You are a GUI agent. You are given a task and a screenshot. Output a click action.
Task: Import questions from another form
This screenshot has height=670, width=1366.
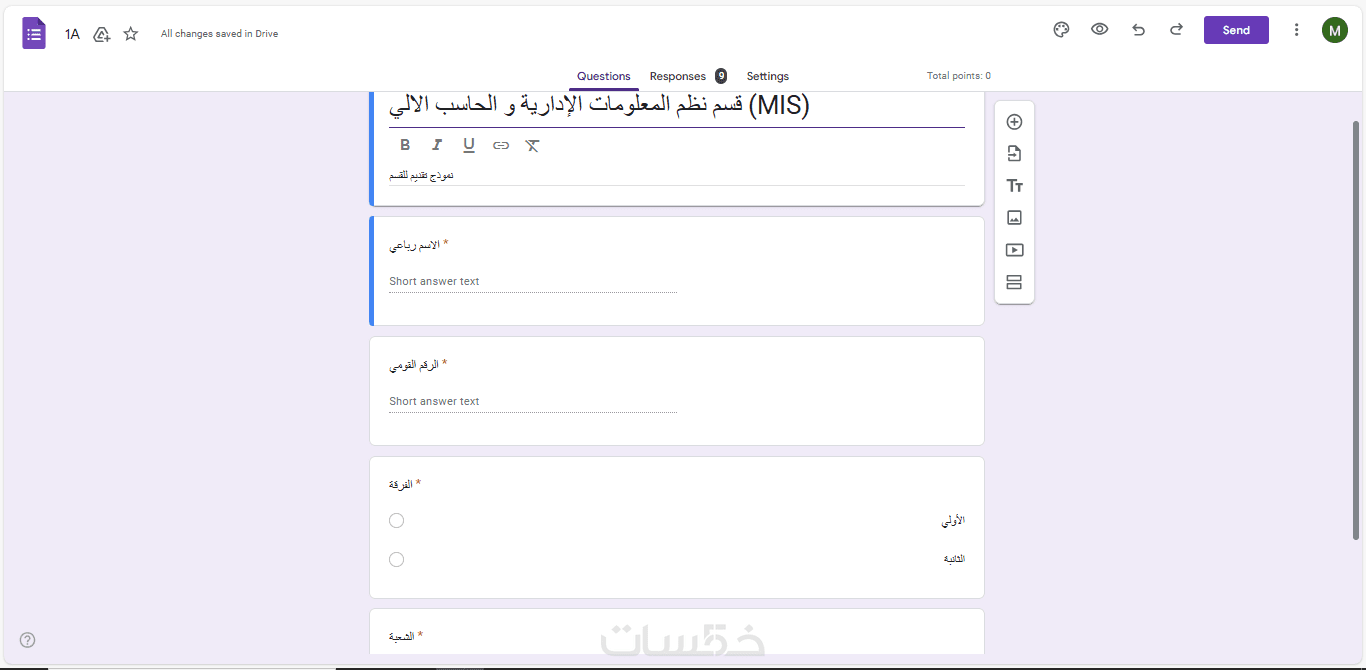click(1014, 154)
